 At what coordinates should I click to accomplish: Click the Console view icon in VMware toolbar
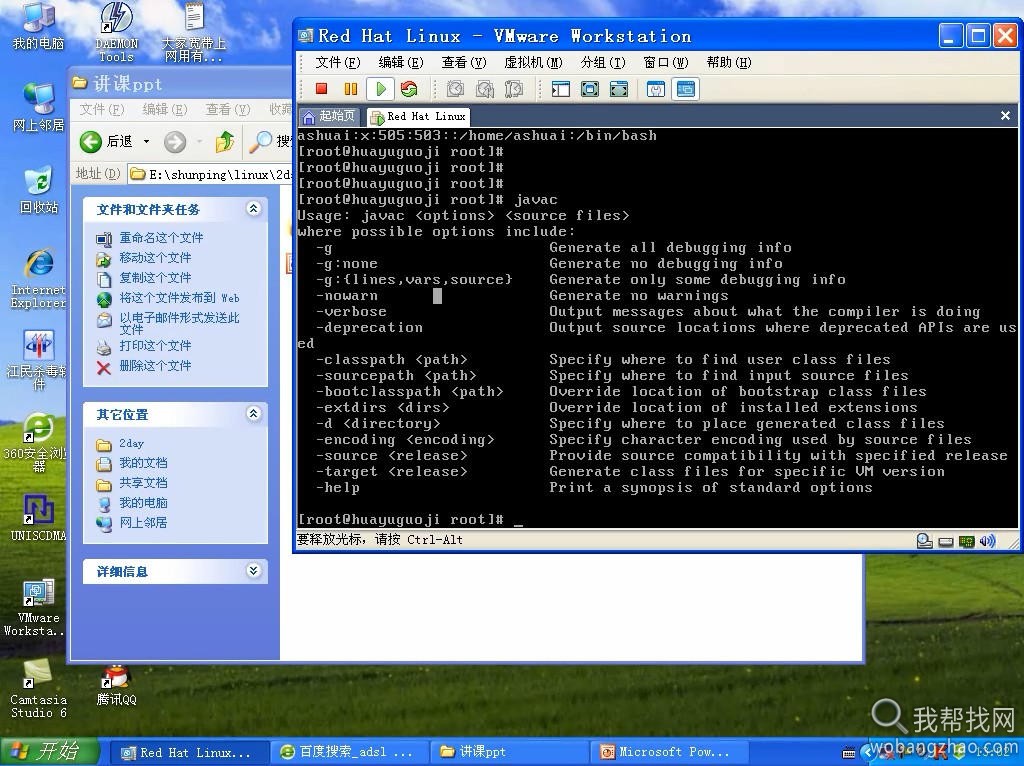tap(686, 89)
